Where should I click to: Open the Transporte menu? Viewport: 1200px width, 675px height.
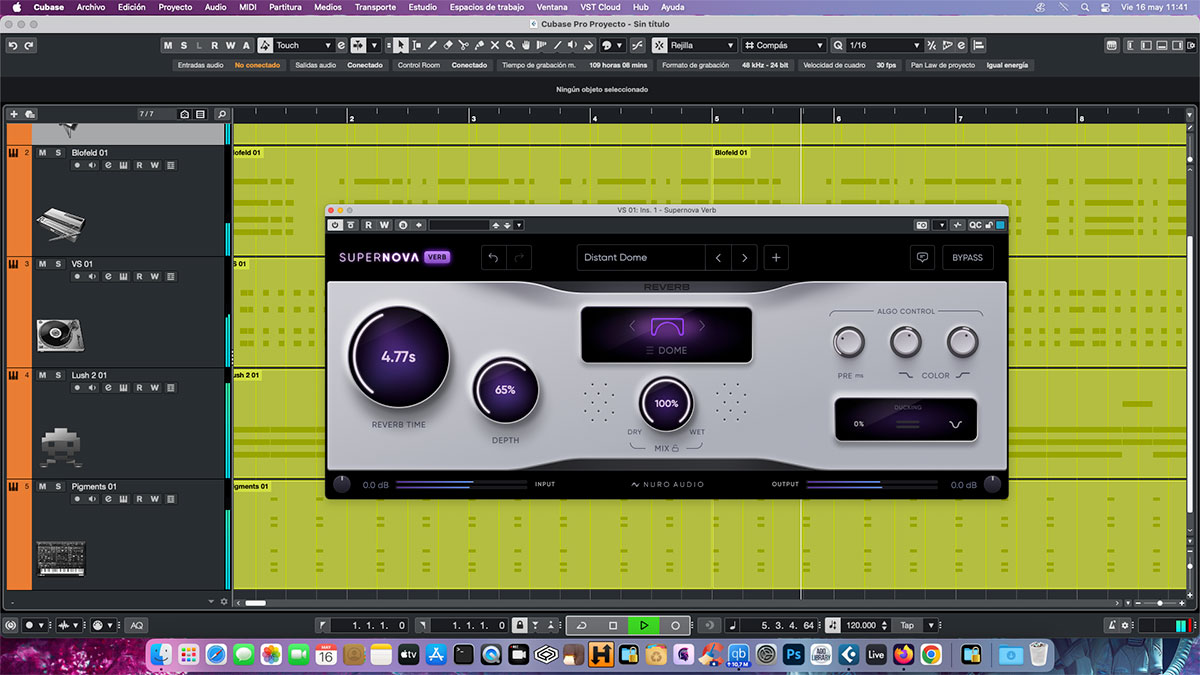tap(375, 7)
